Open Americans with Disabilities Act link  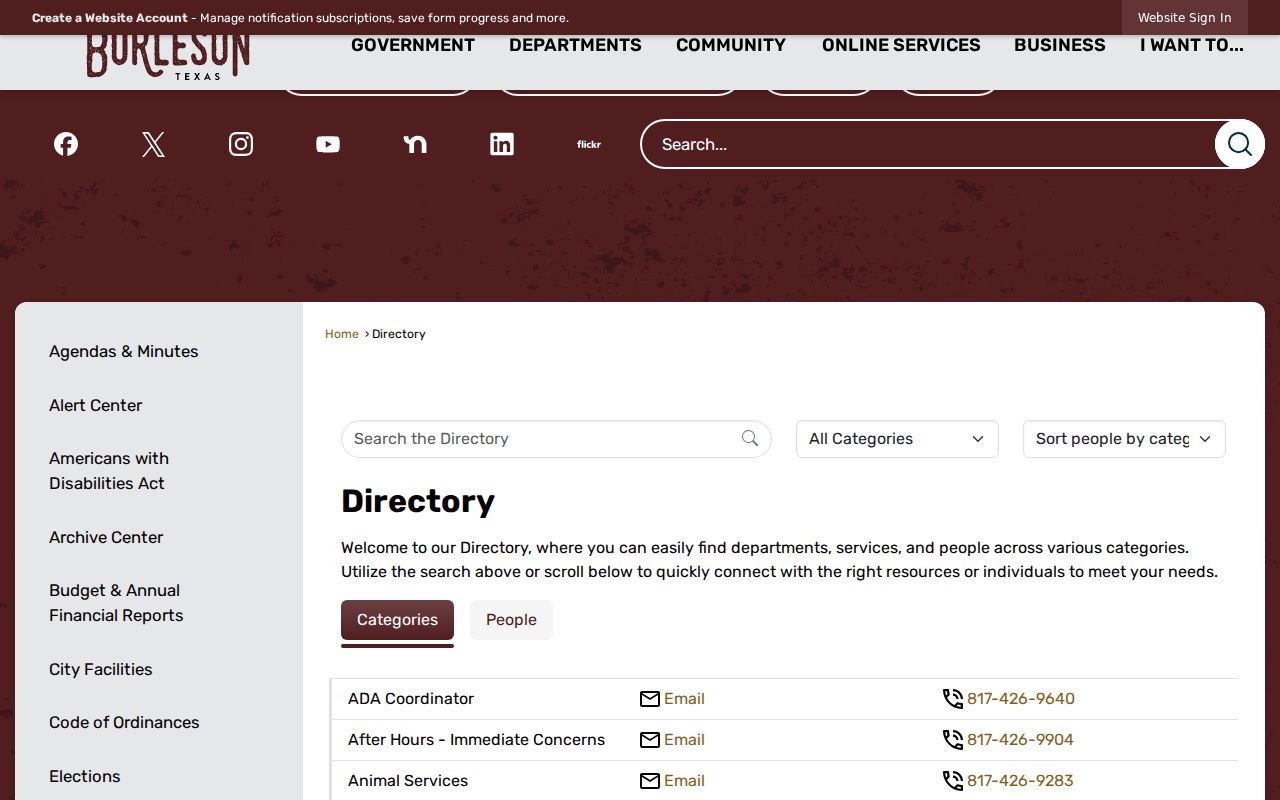pyautogui.click(x=109, y=471)
